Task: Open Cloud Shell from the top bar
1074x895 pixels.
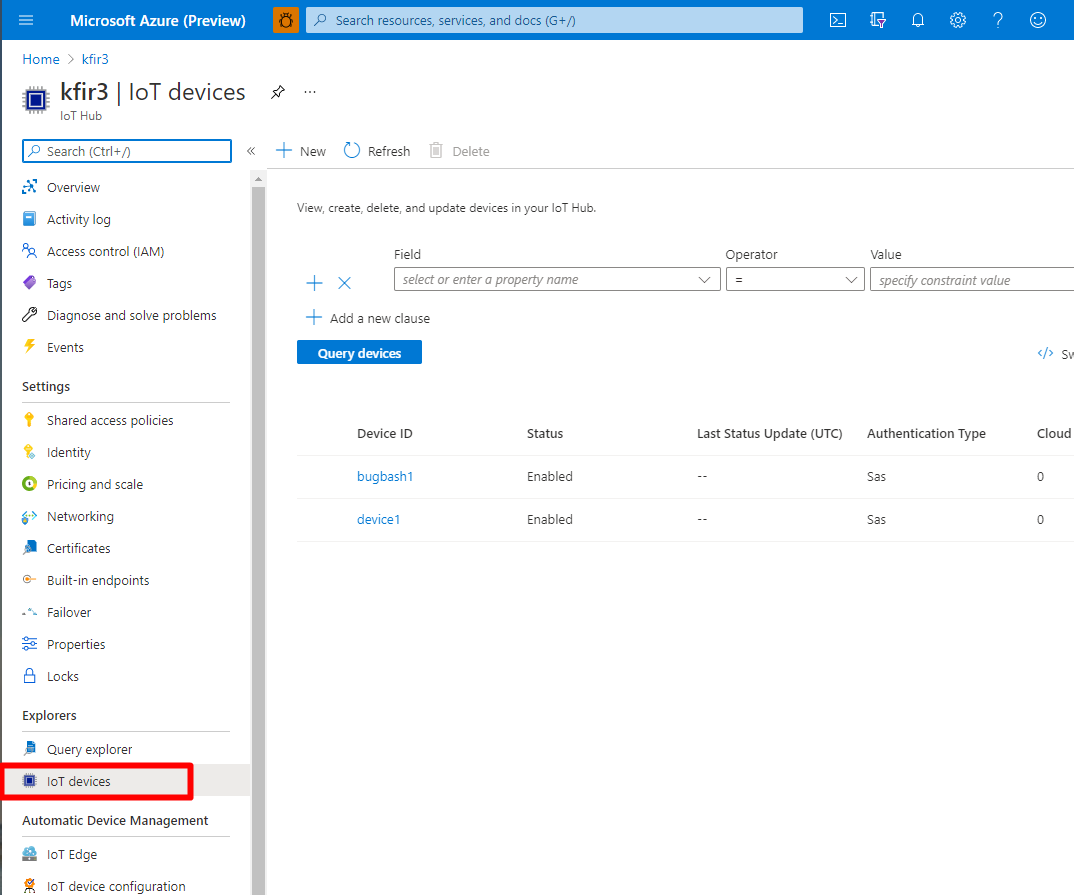Action: pyautogui.click(x=838, y=20)
